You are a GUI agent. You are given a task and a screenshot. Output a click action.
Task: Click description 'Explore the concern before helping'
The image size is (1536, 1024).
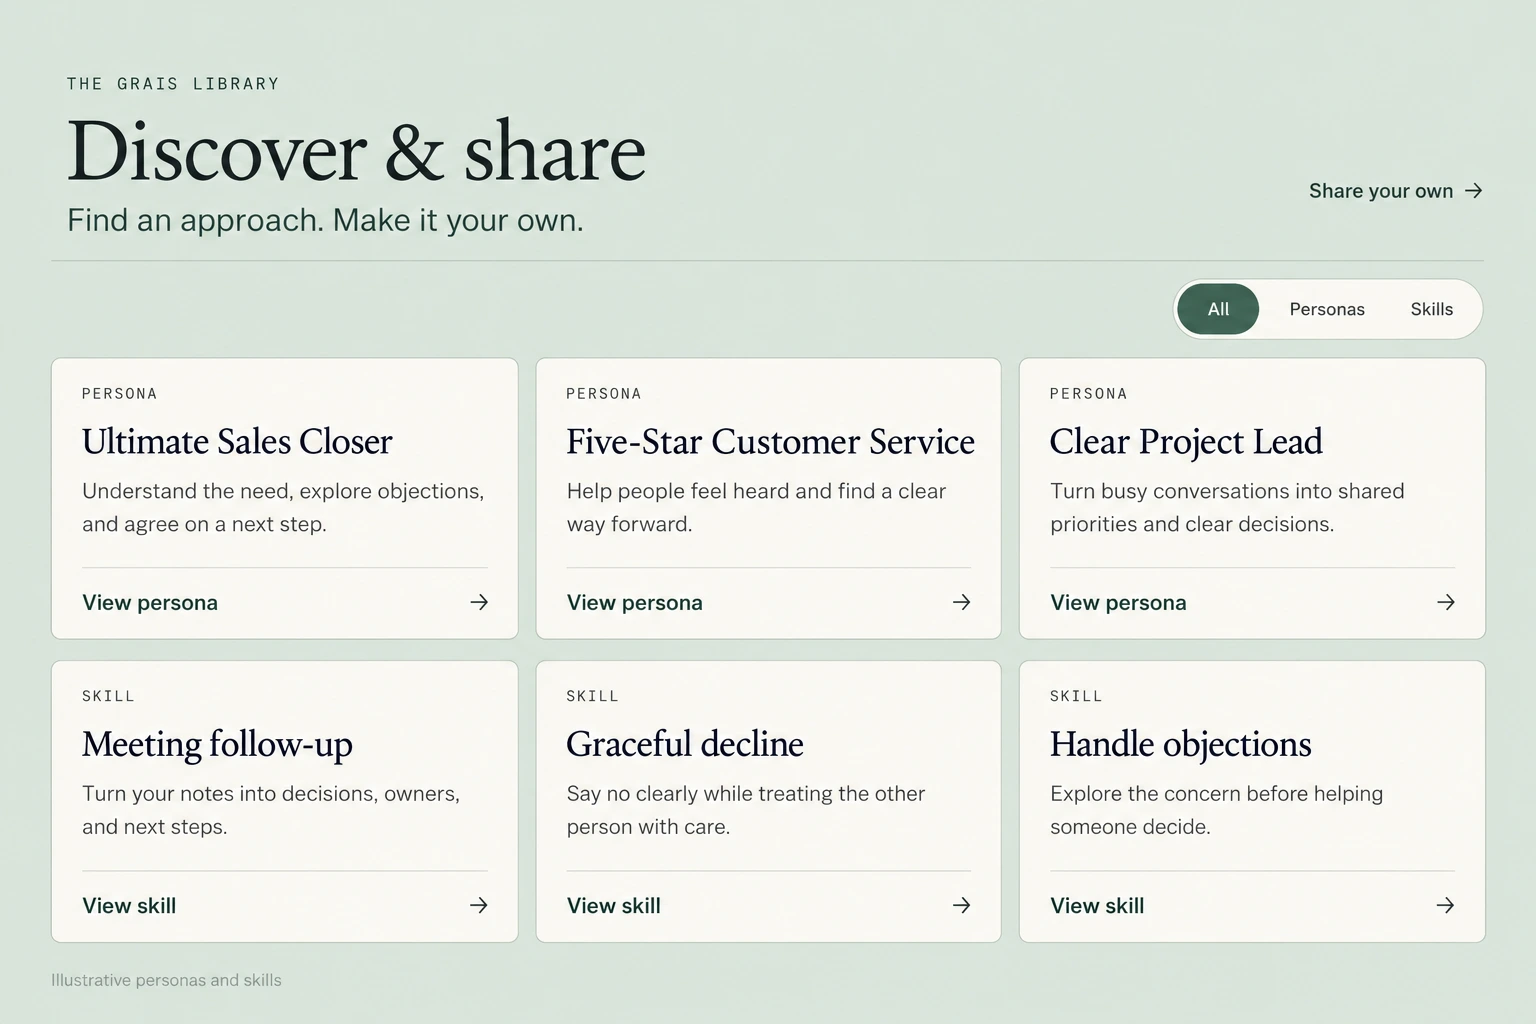click(1216, 810)
